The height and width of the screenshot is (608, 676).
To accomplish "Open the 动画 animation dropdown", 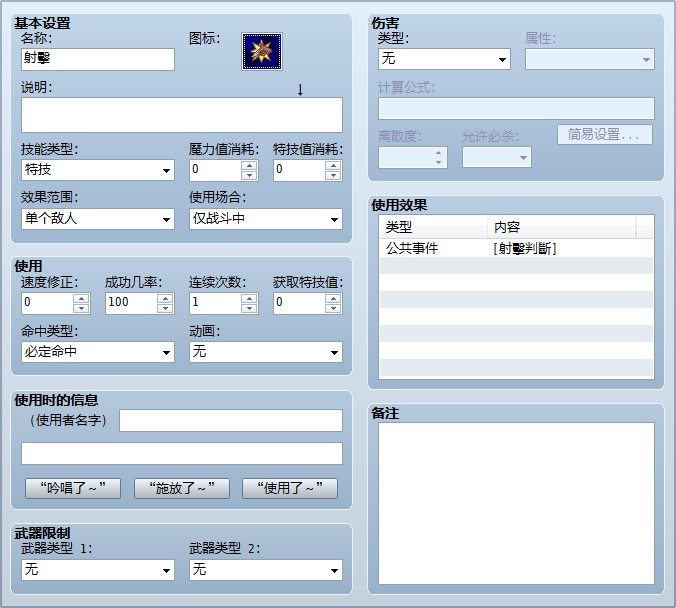I will pyautogui.click(x=266, y=352).
